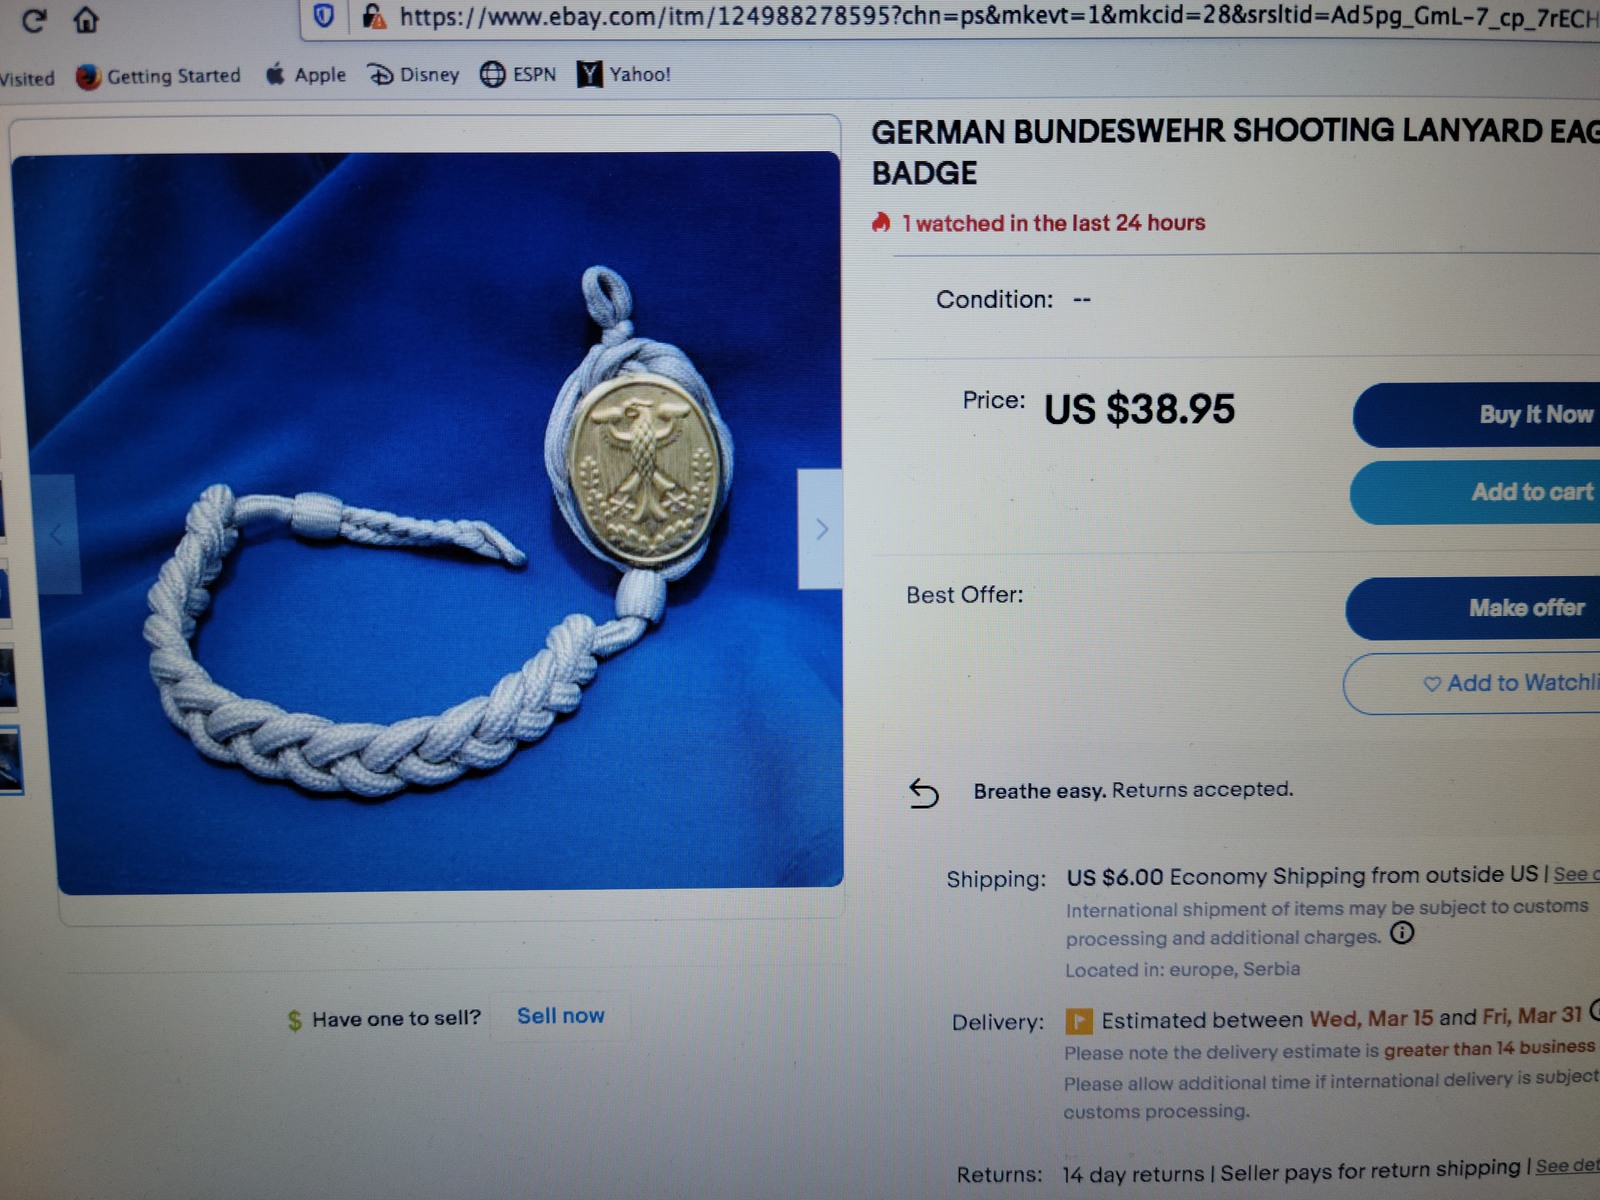Click the Make offer button
Screen dimensions: 1600x1200
point(1474,608)
